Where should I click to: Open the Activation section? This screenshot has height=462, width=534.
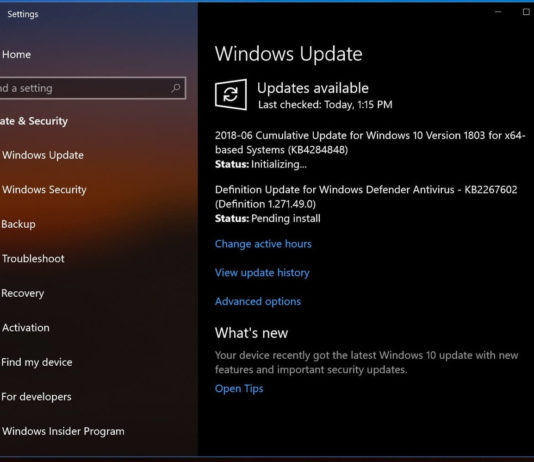tap(26, 328)
